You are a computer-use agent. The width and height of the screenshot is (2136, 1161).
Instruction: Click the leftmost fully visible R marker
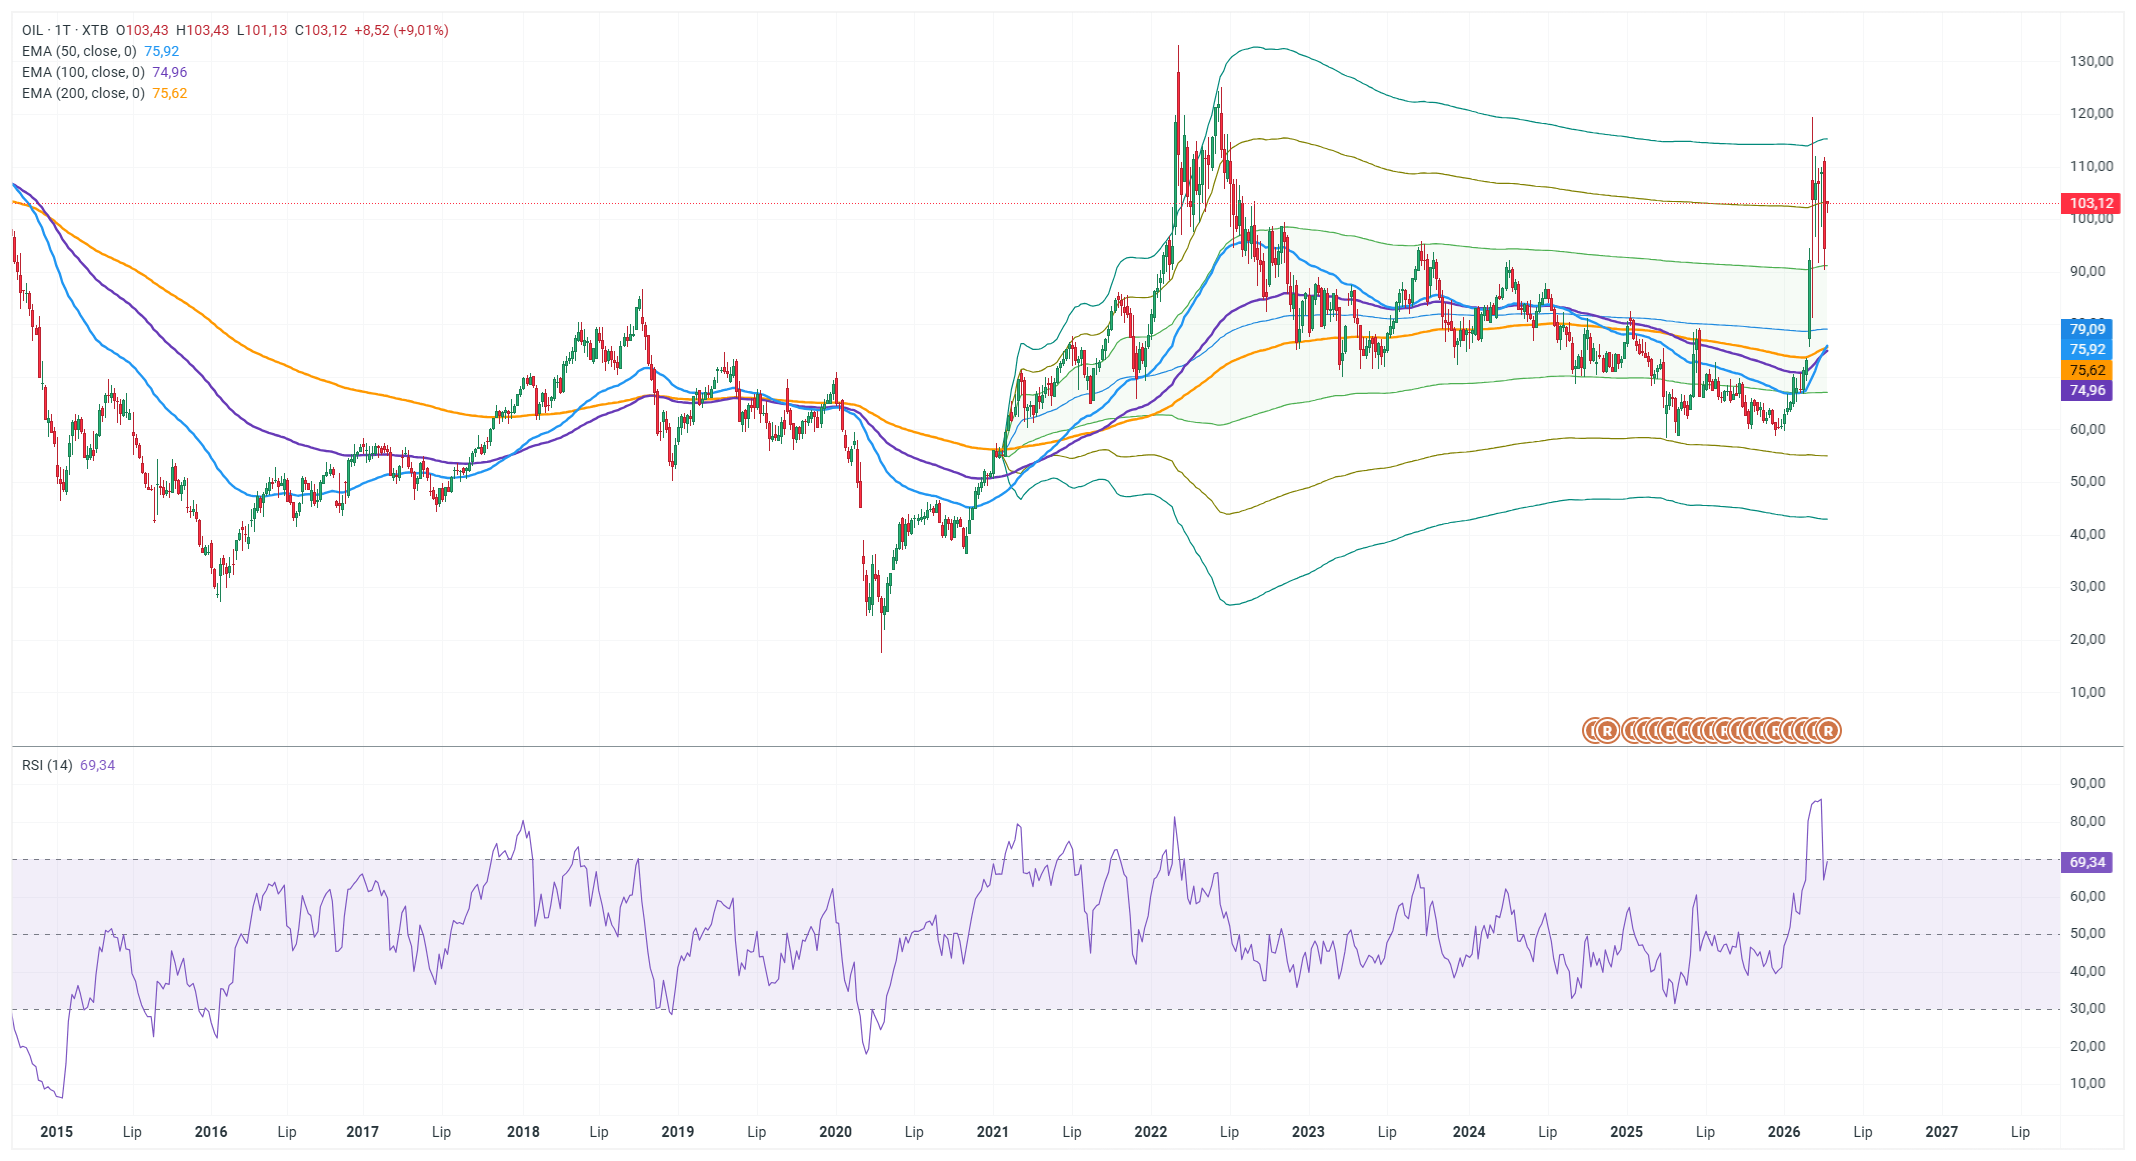tap(1607, 731)
